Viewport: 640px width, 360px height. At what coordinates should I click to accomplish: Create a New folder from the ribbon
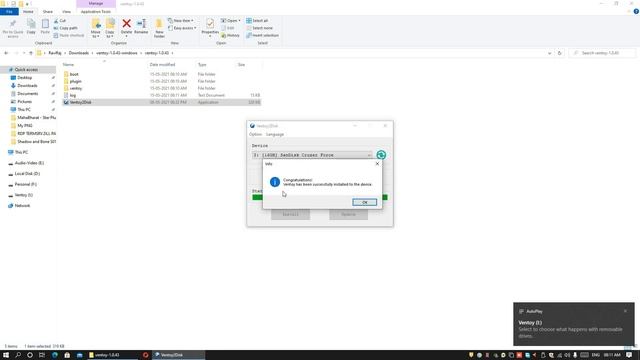(x=159, y=29)
